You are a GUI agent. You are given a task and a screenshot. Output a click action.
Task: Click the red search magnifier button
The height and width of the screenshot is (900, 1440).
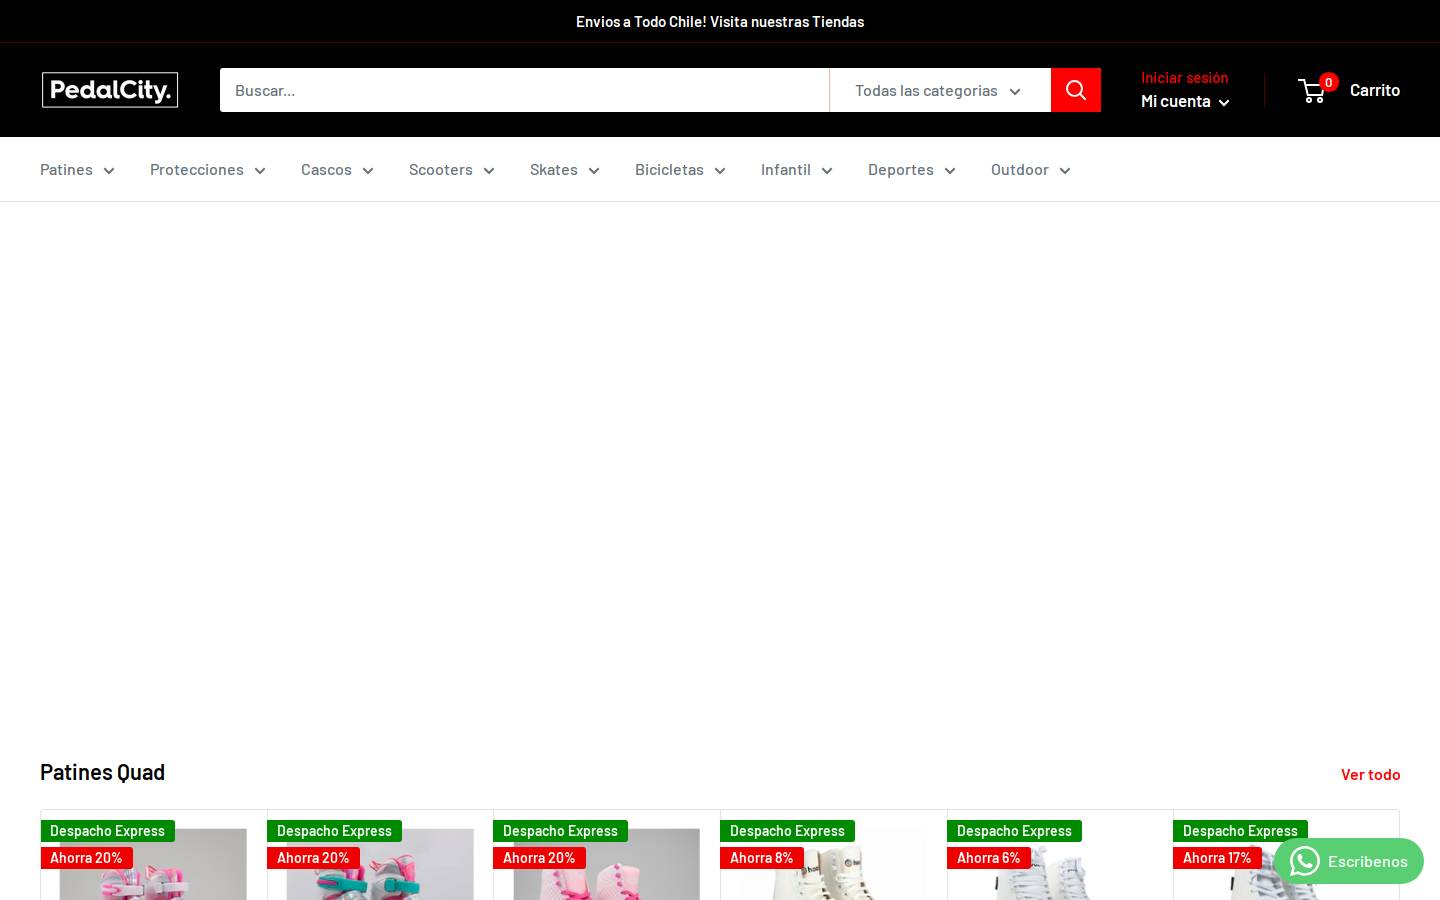[1076, 90]
